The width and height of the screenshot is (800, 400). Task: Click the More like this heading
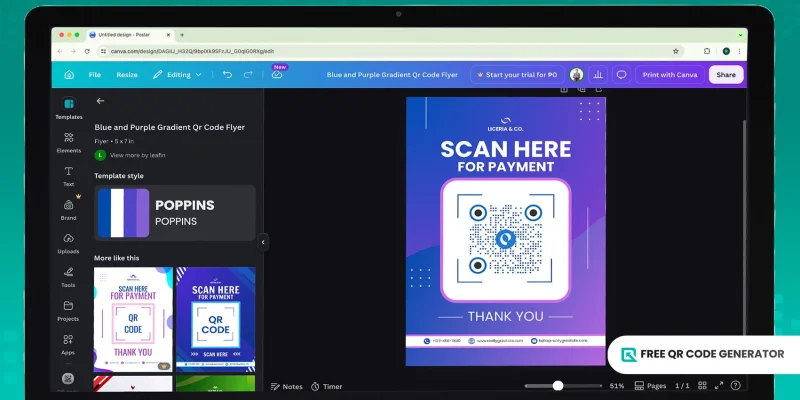[117, 258]
